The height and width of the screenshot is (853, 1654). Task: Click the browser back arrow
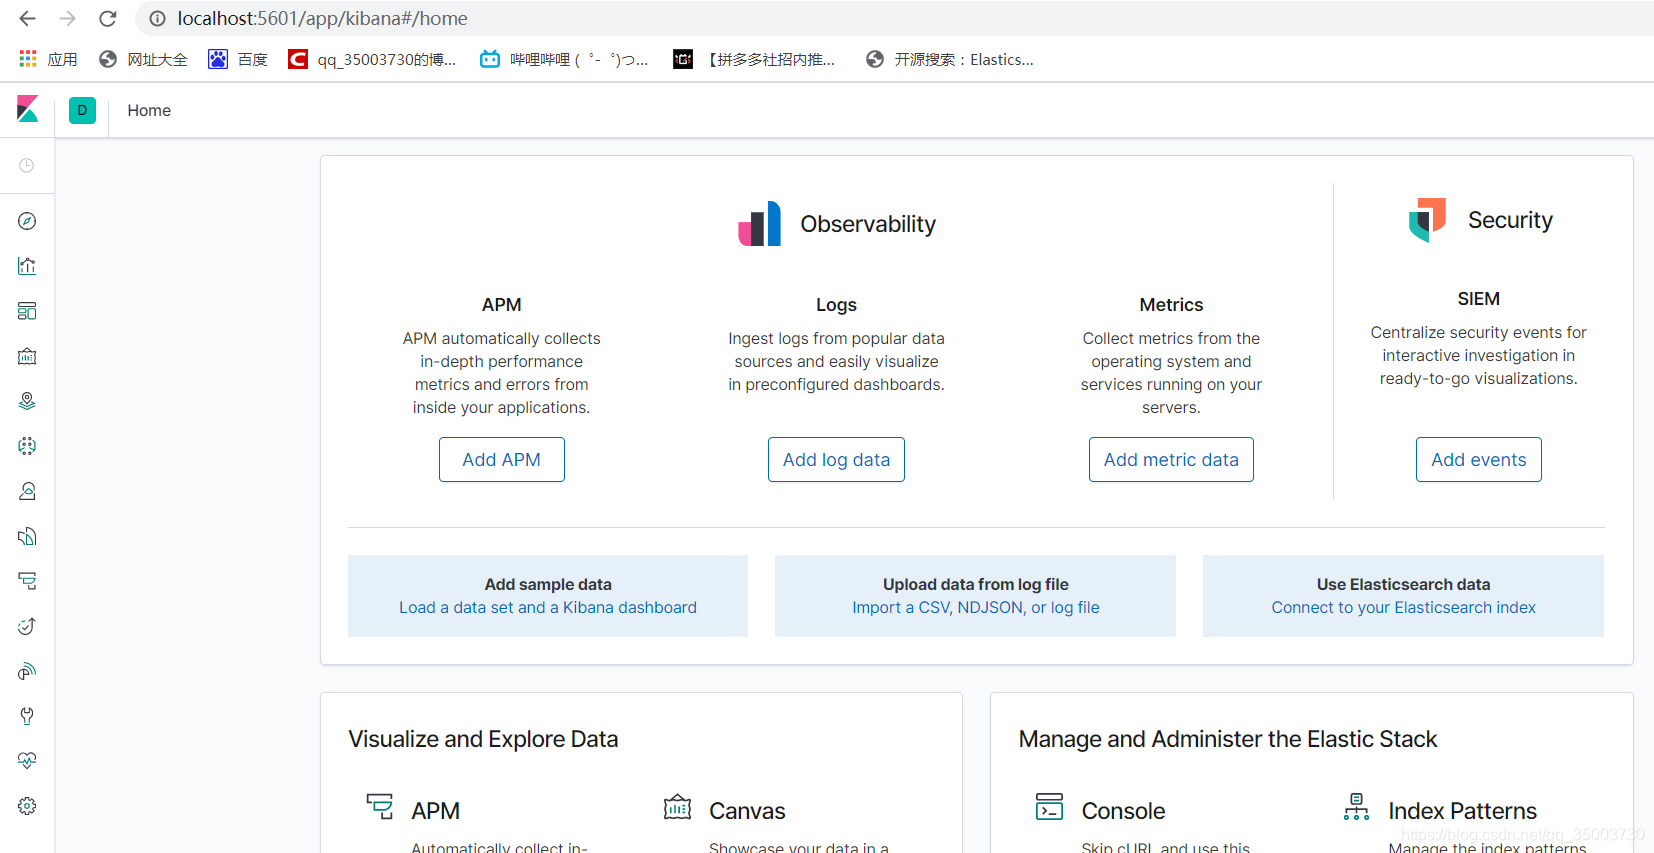27,18
